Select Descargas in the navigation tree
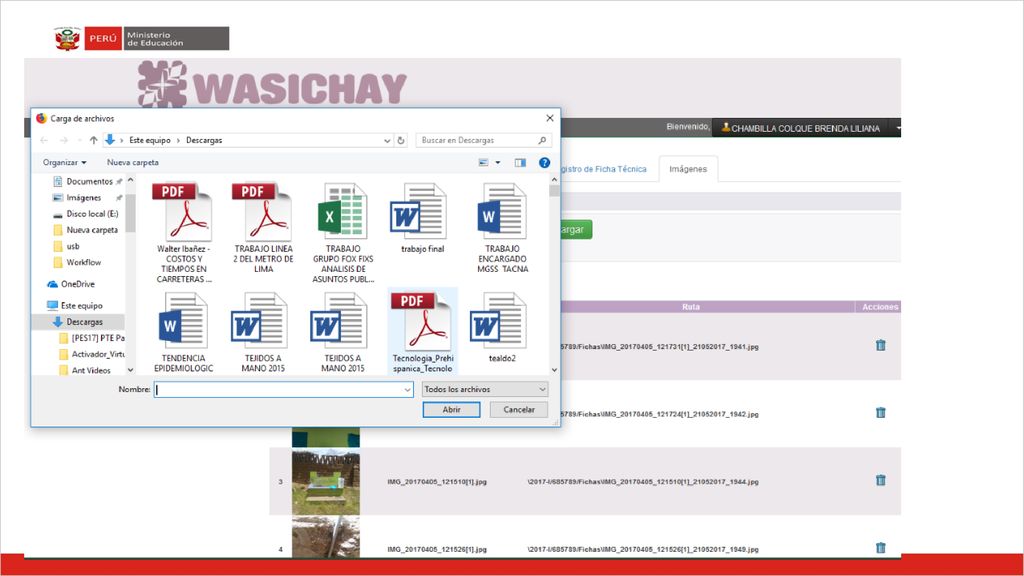 point(84,322)
